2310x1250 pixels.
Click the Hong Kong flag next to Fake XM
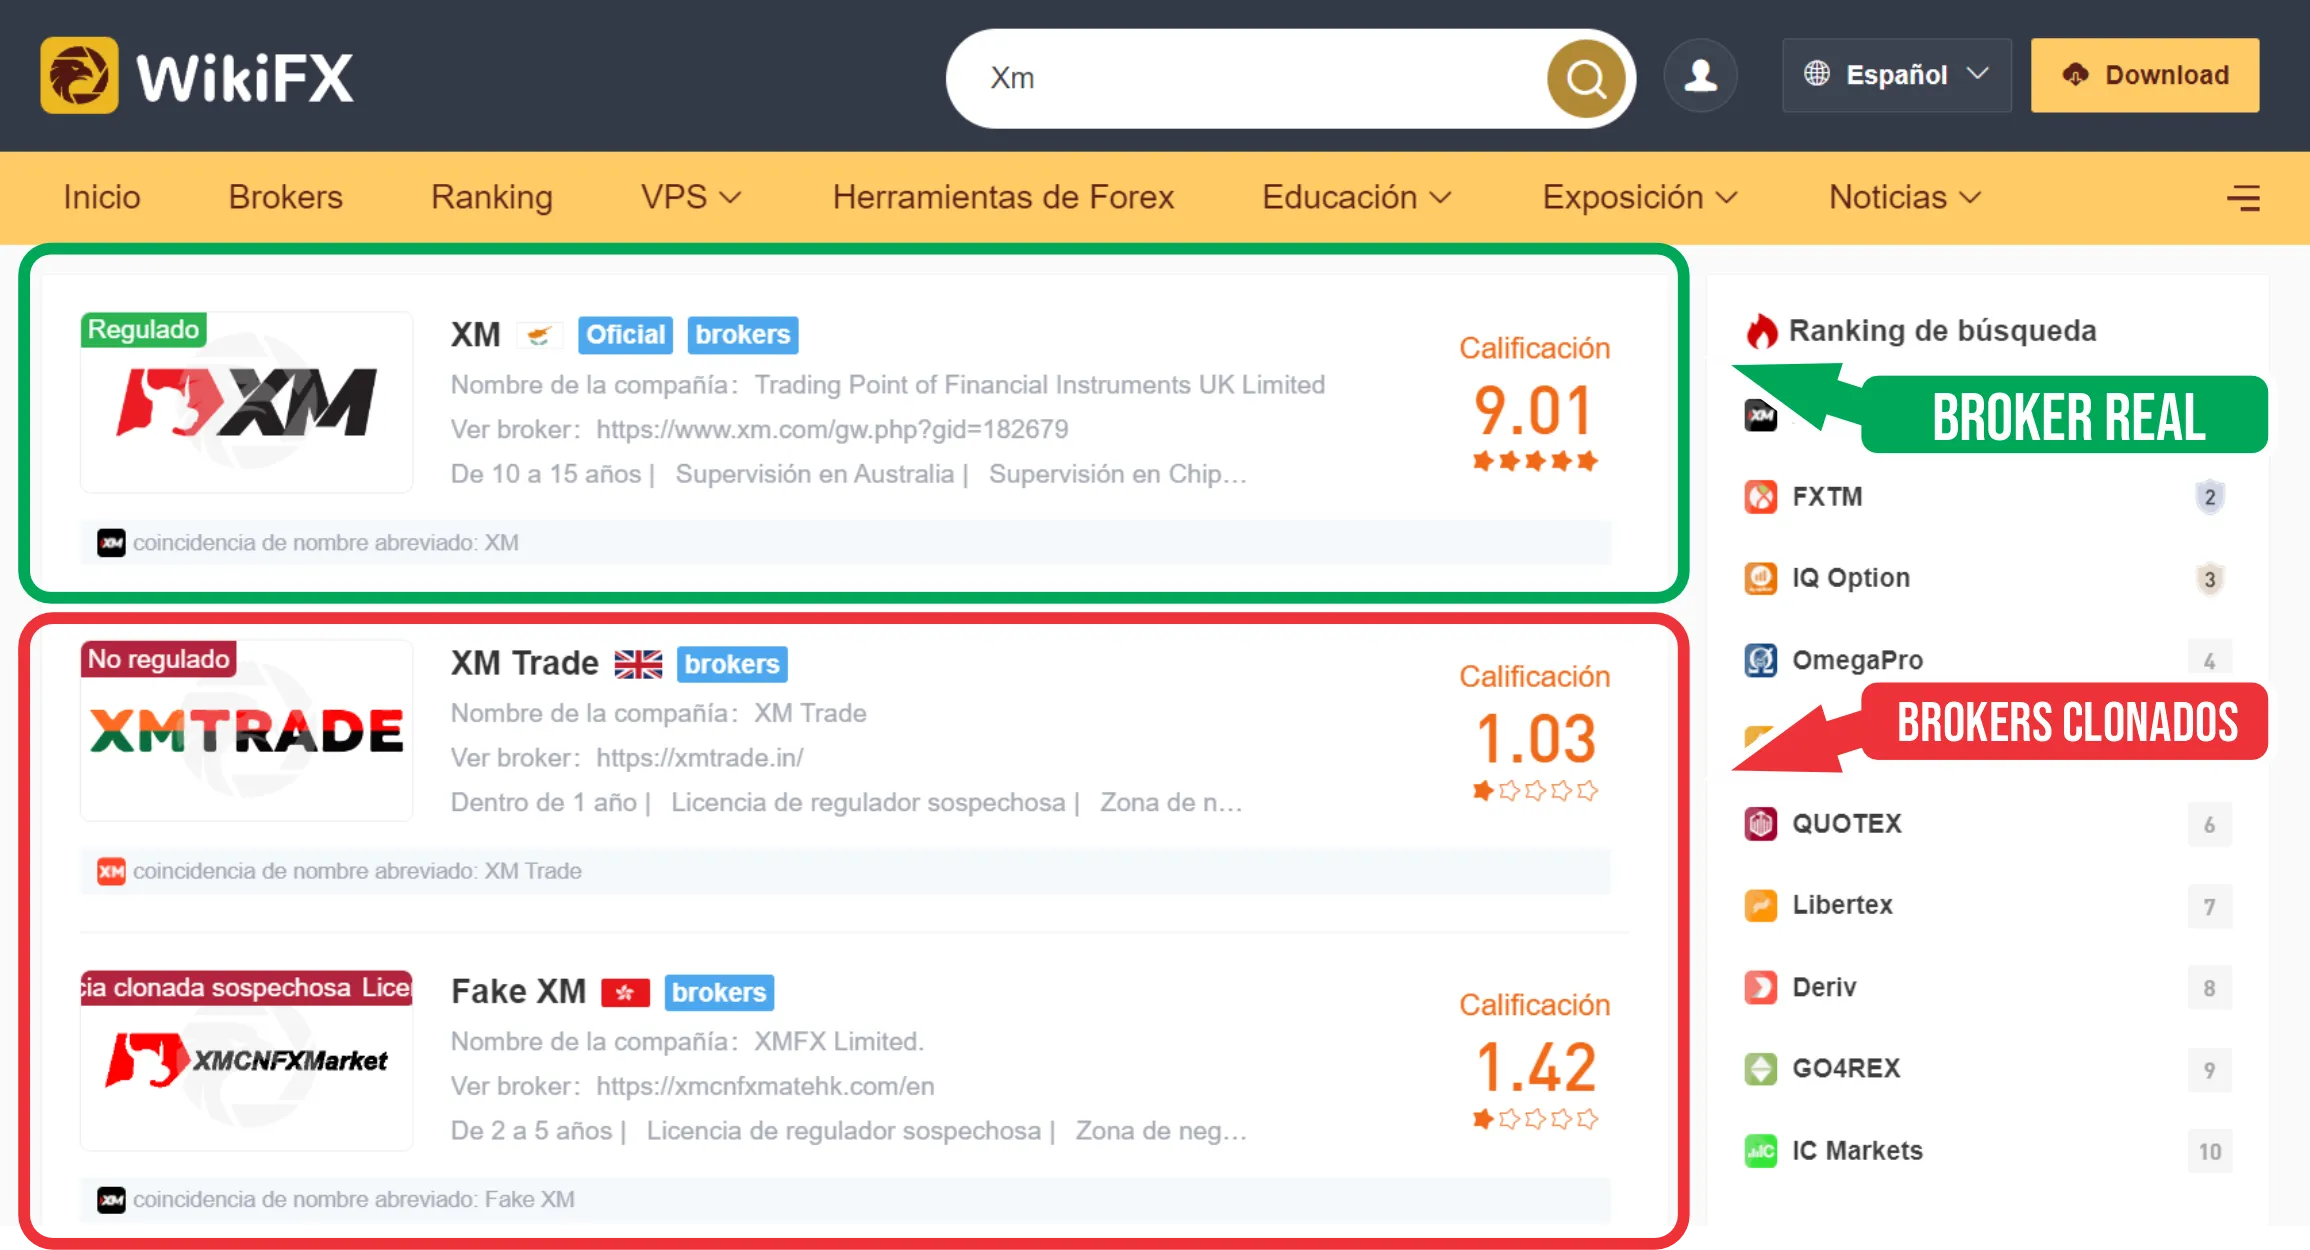click(x=625, y=993)
